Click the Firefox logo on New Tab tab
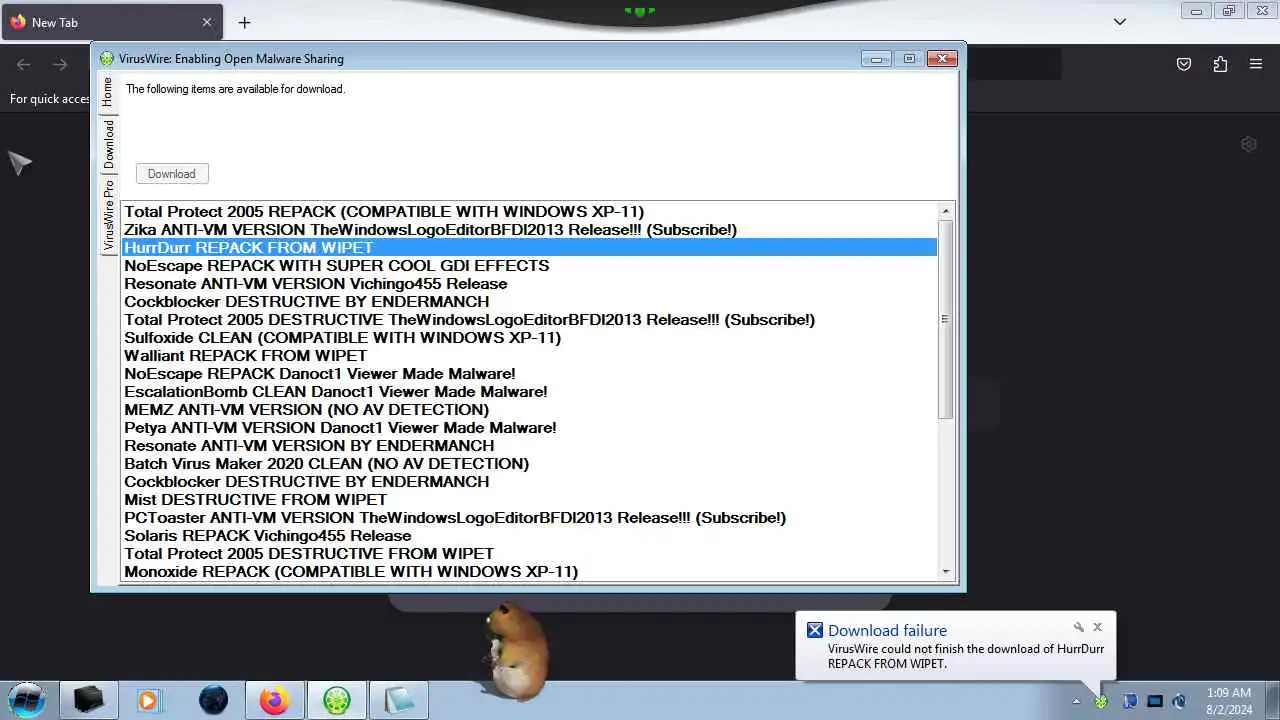The image size is (1280, 720). pyautogui.click(x=18, y=22)
